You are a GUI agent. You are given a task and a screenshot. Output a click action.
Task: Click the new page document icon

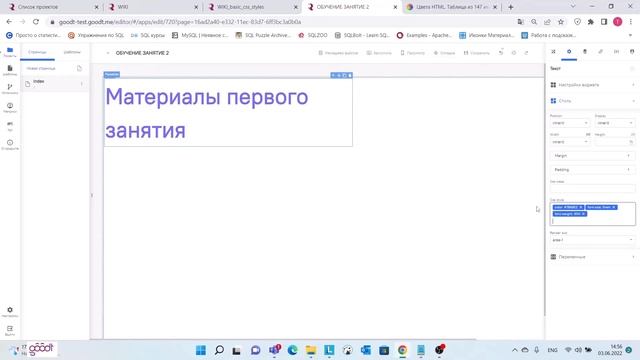coord(79,68)
